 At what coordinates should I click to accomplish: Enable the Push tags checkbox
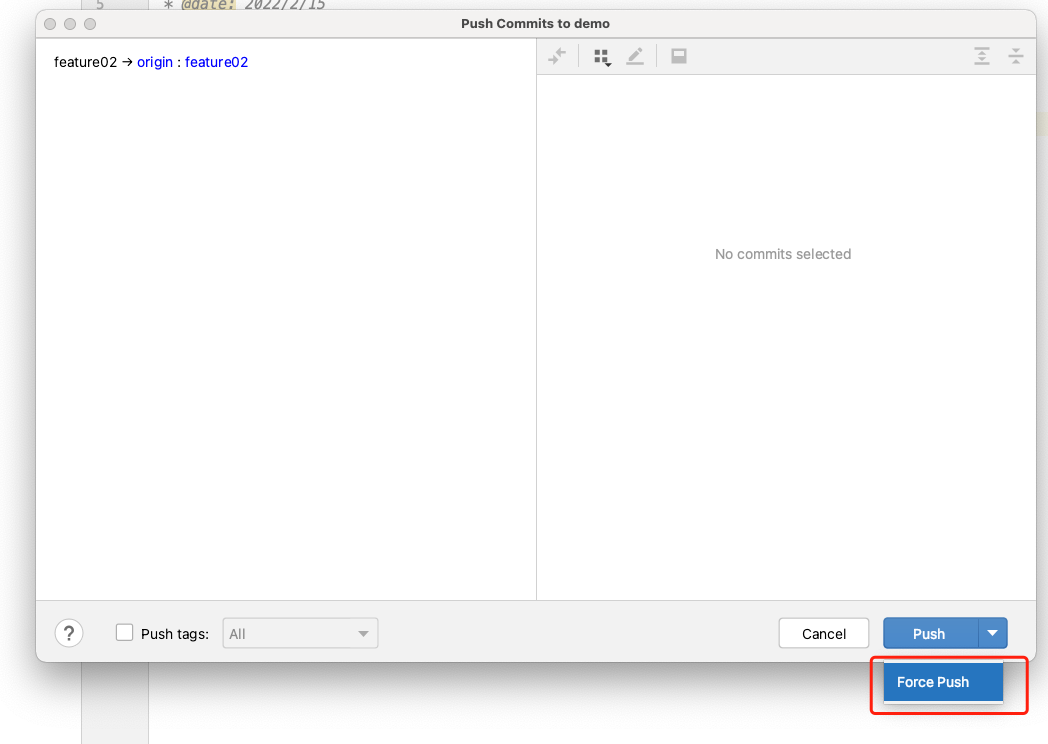124,632
